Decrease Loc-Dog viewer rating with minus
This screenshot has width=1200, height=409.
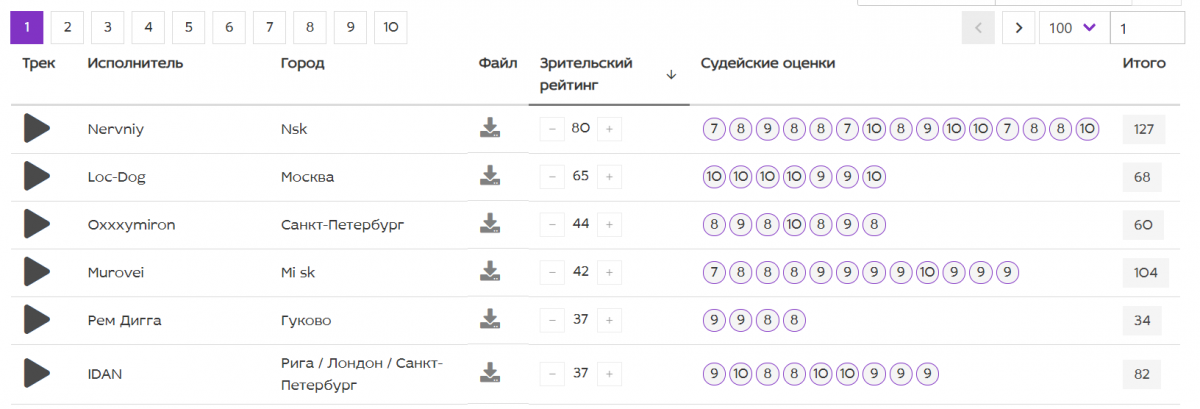pos(552,176)
